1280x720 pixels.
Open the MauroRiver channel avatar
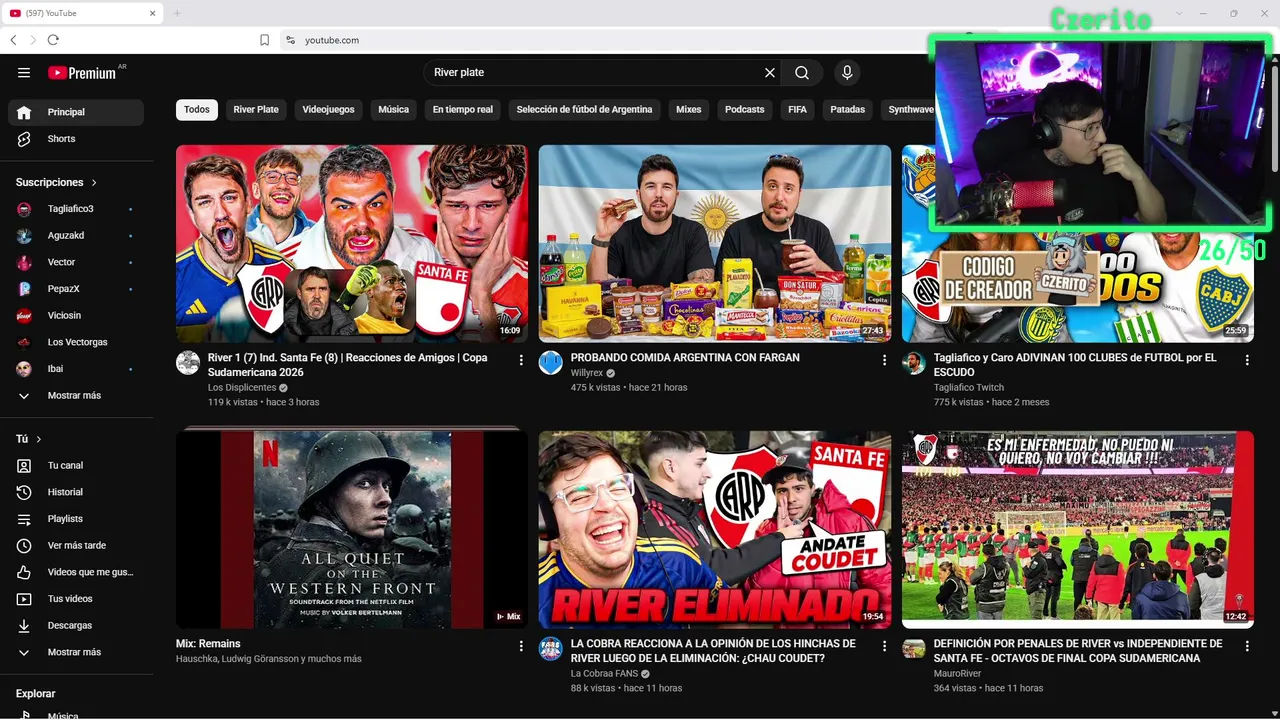point(914,649)
